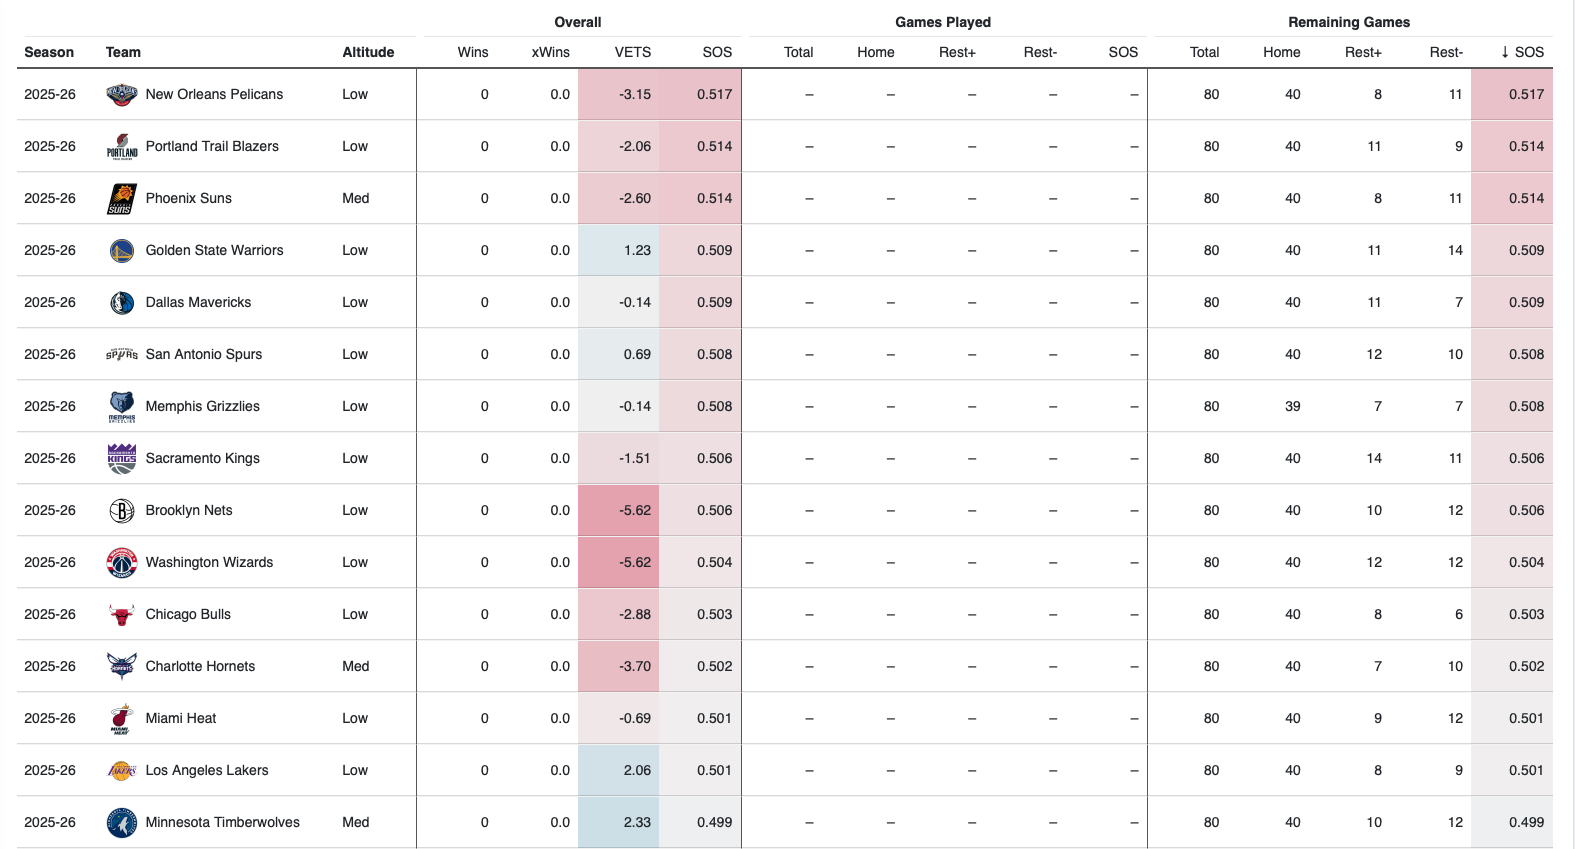The height and width of the screenshot is (849, 1575).
Task: Sort by the Season column header
Action: pyautogui.click(x=49, y=52)
